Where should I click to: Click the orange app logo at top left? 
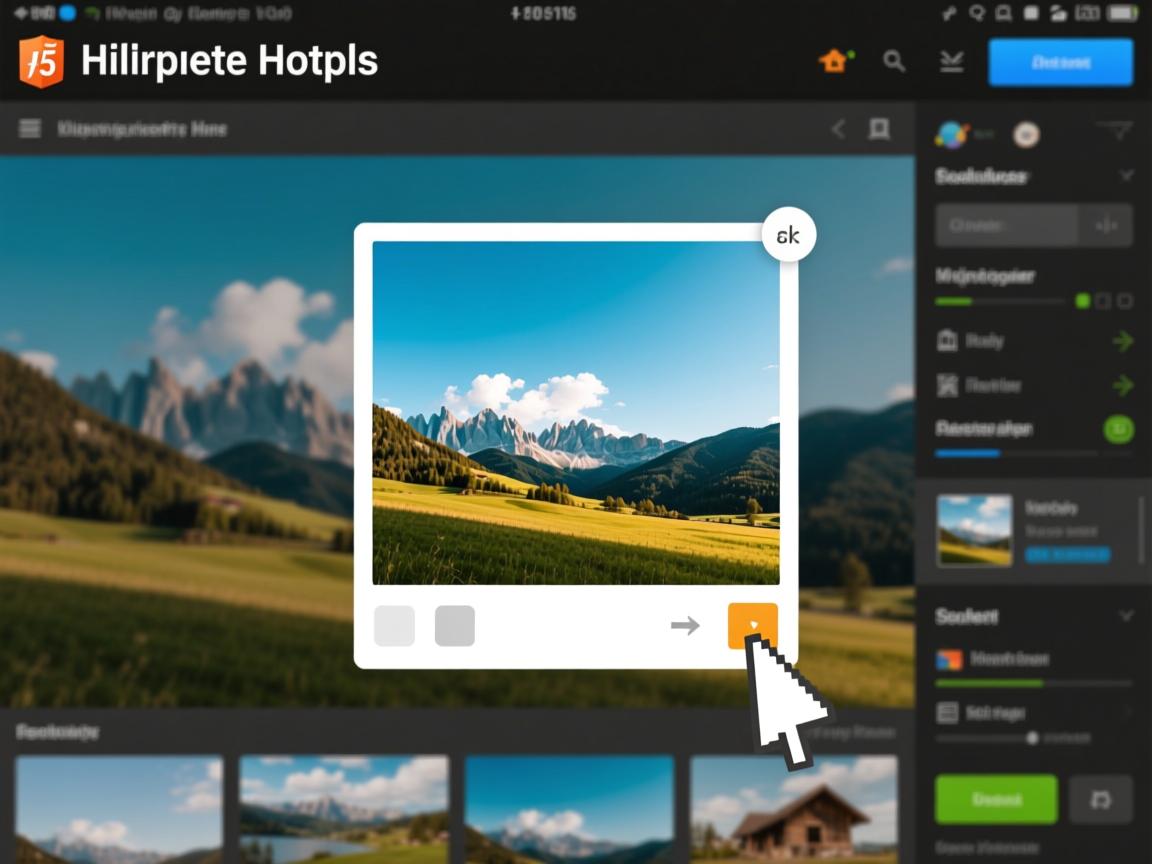click(41, 62)
